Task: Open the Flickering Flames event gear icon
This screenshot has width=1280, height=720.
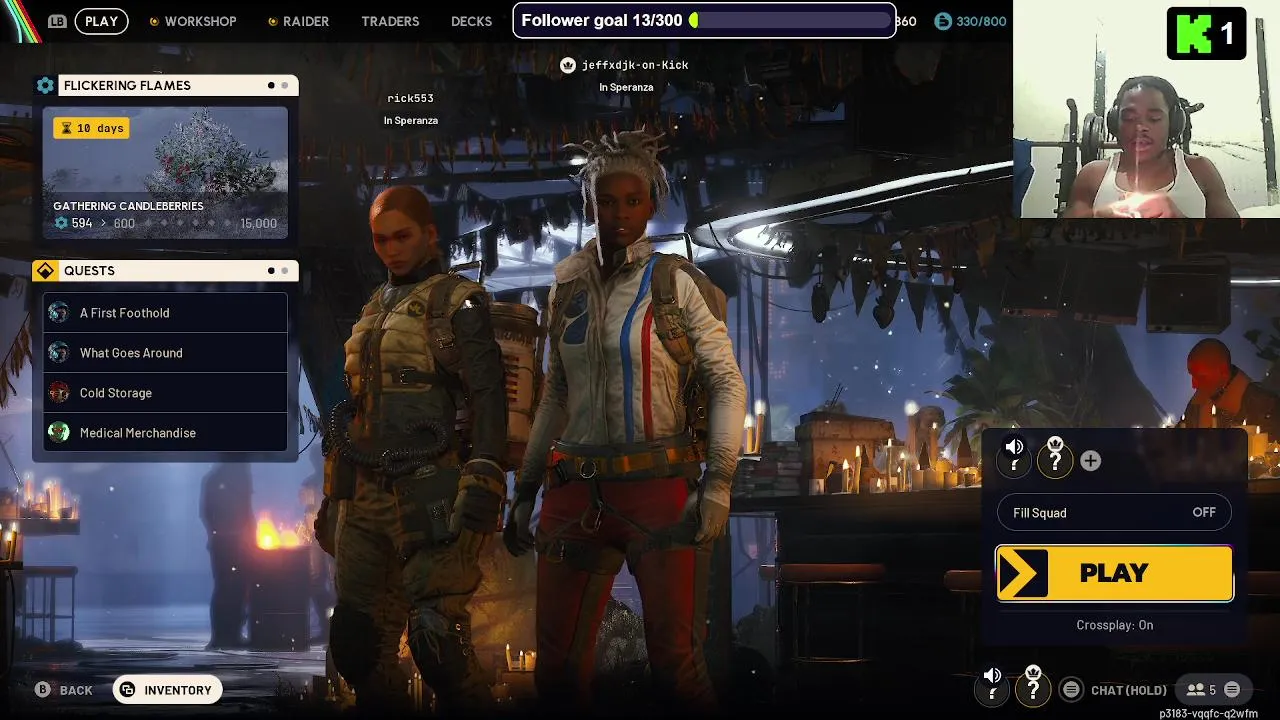Action: (x=45, y=86)
